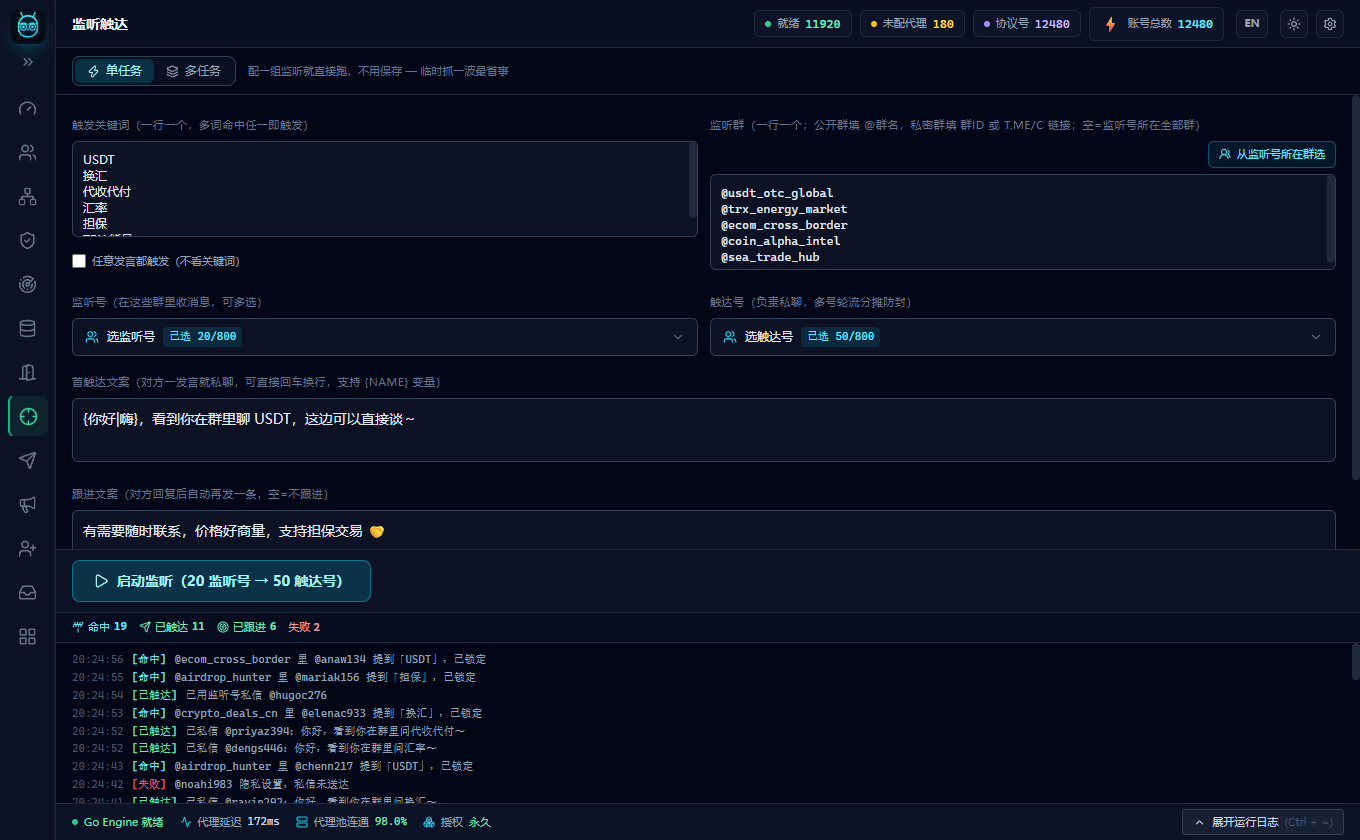Click the run log panel scrollbar
This screenshot has width=1360, height=840.
tap(1355, 661)
